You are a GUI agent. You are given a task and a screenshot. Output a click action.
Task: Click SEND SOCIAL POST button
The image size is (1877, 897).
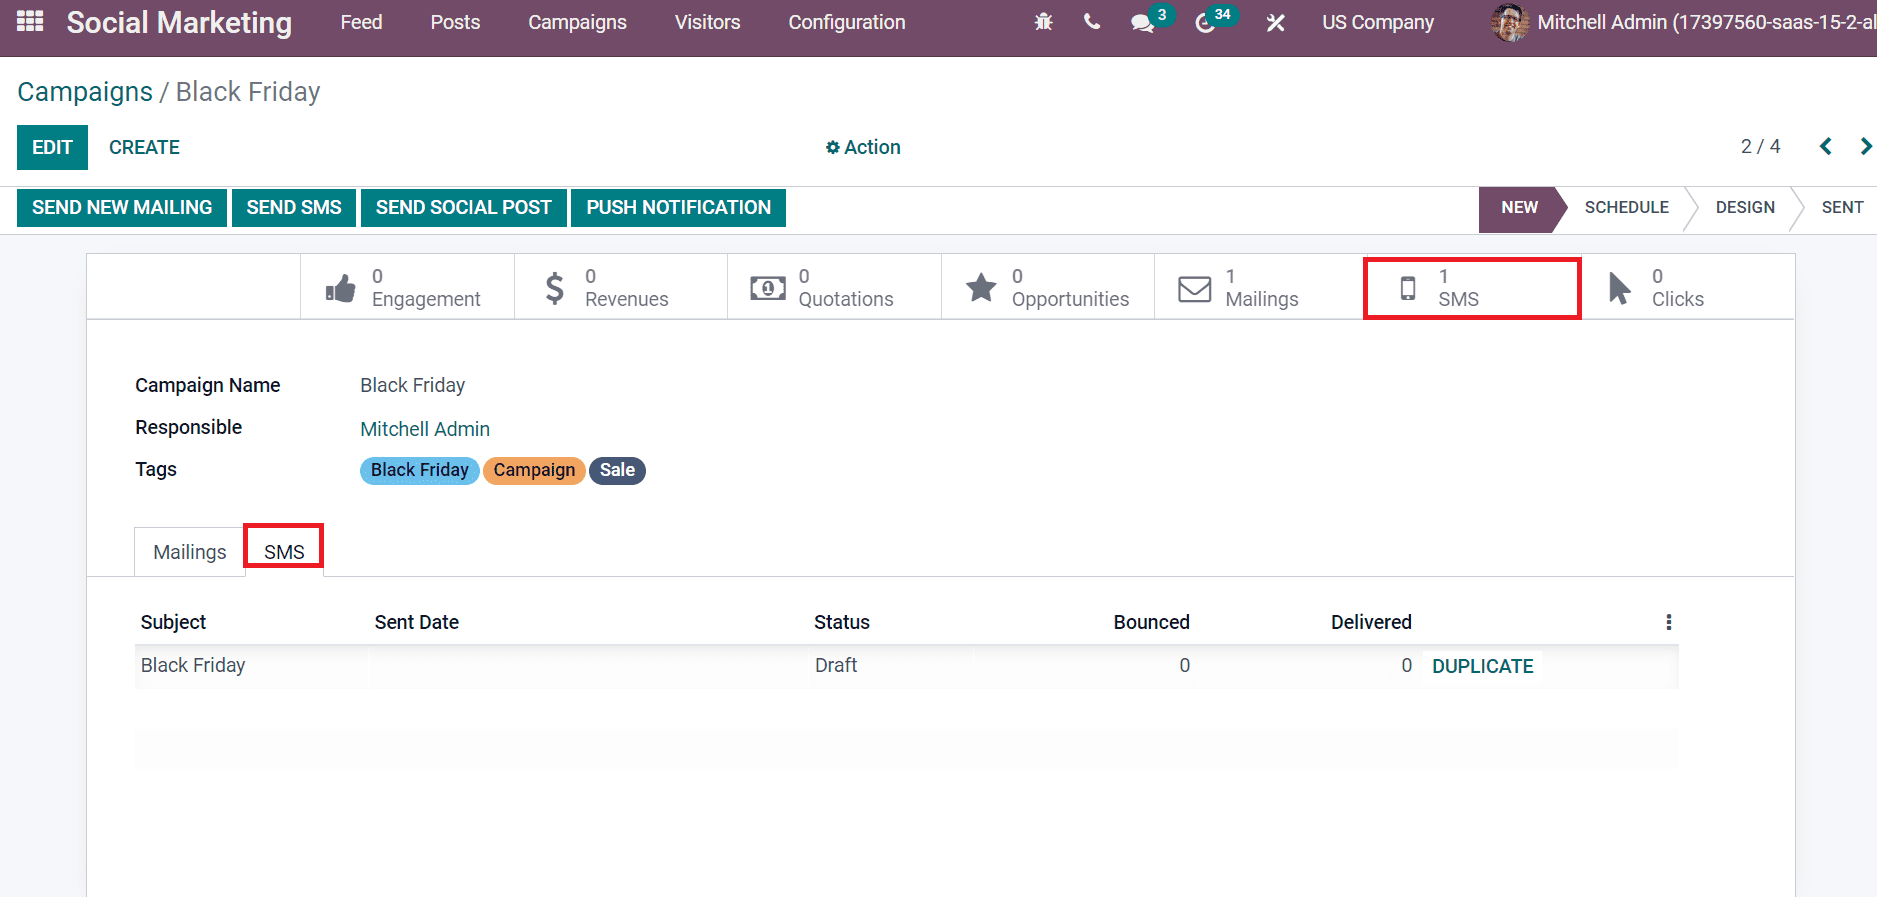[463, 207]
